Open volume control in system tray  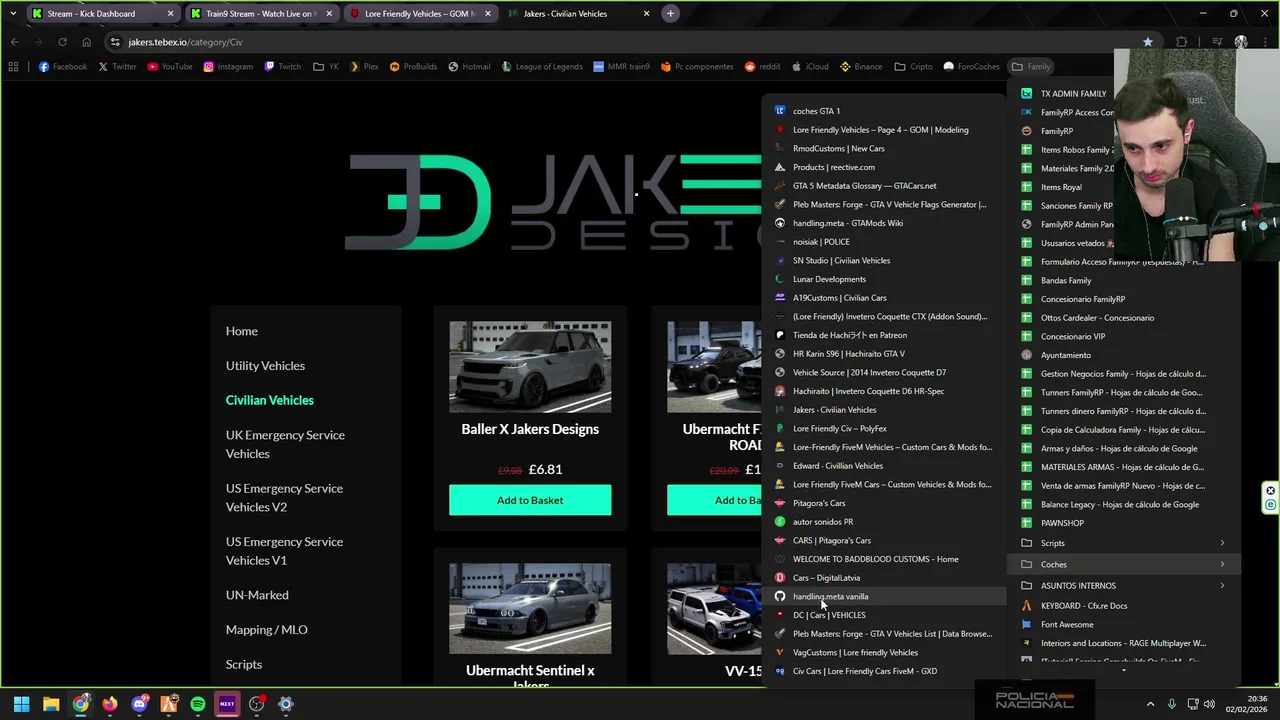(x=1209, y=704)
